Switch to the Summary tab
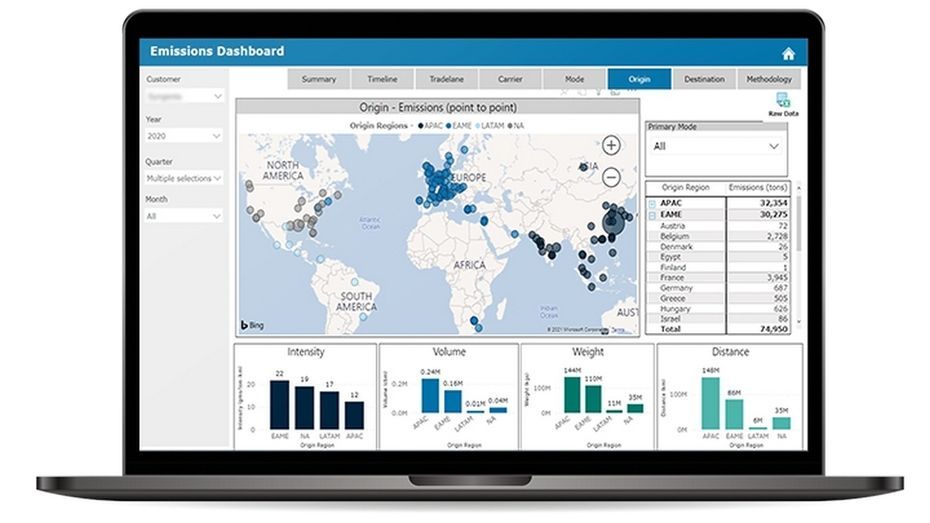930x523 pixels. coord(319,79)
